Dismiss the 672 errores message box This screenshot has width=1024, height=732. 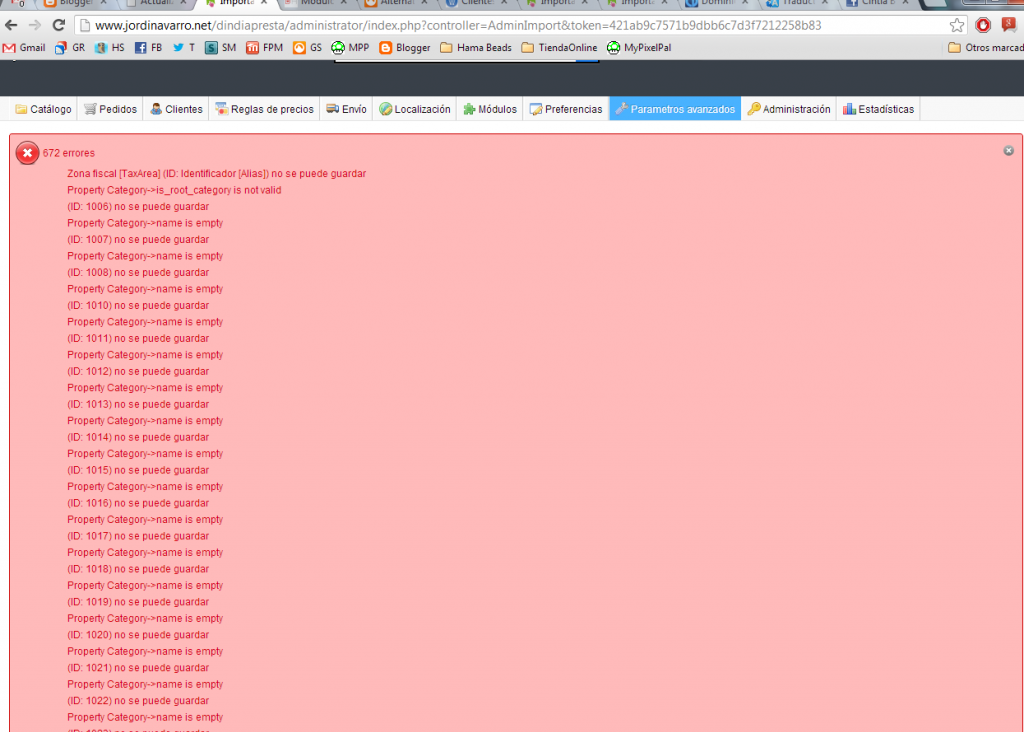[1008, 150]
